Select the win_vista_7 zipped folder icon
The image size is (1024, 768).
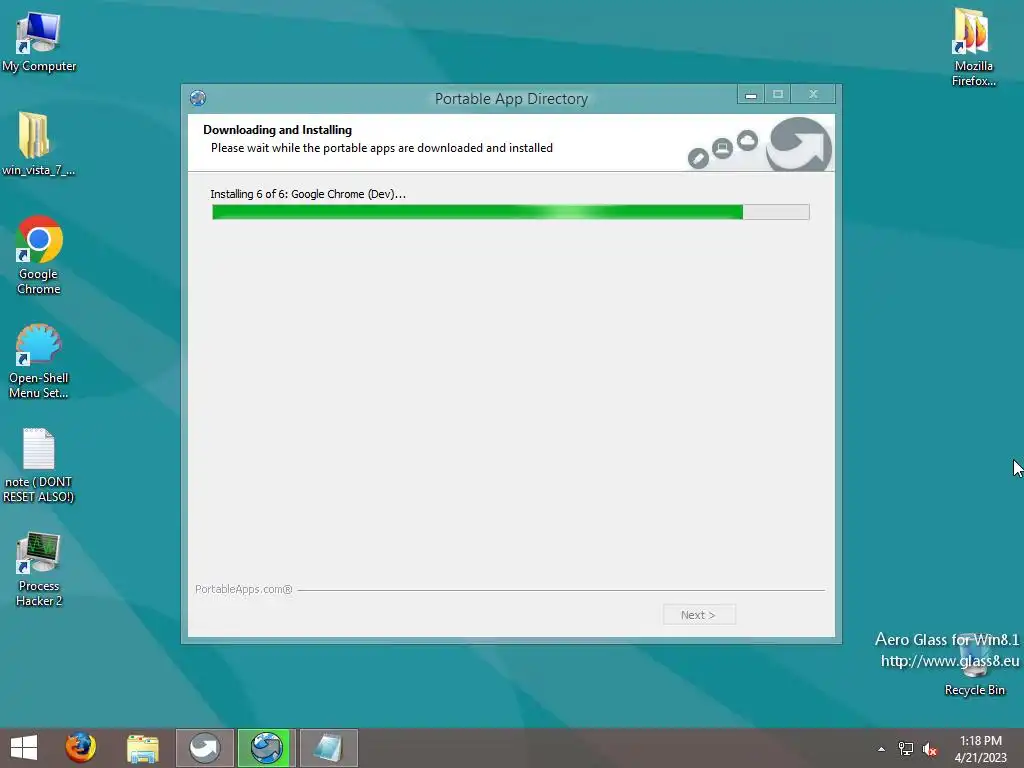pos(38,144)
